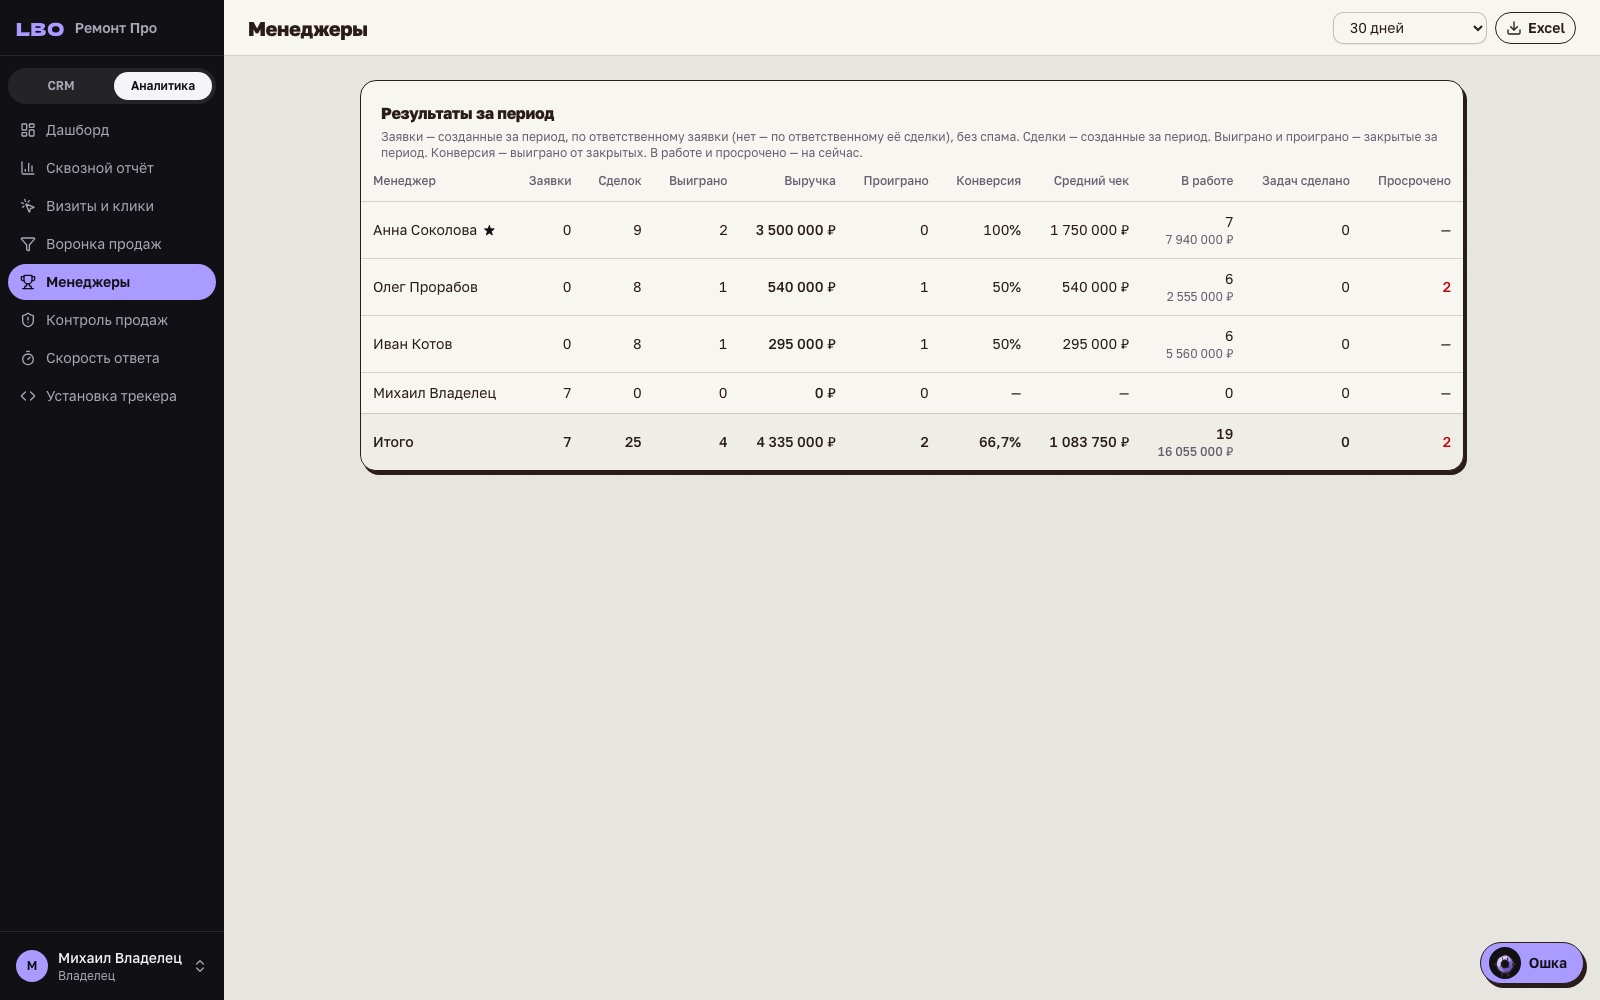
Task: Open the Дашборд section
Action: tap(112, 130)
